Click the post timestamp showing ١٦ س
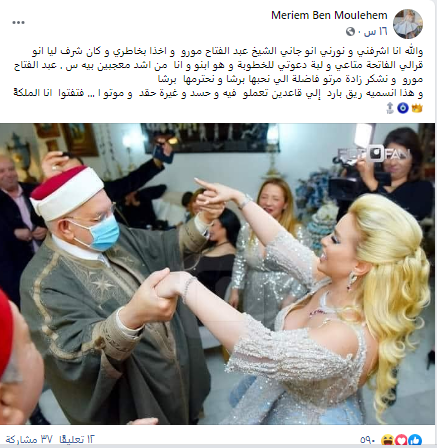This screenshot has width=437, height=448. [376, 32]
